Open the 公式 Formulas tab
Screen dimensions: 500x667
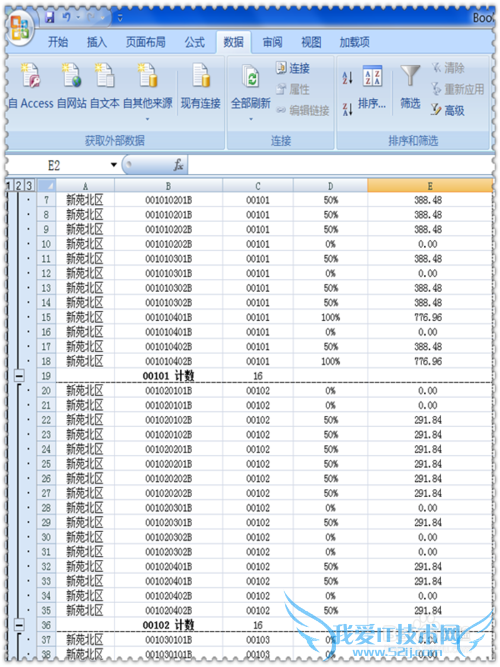pos(194,42)
